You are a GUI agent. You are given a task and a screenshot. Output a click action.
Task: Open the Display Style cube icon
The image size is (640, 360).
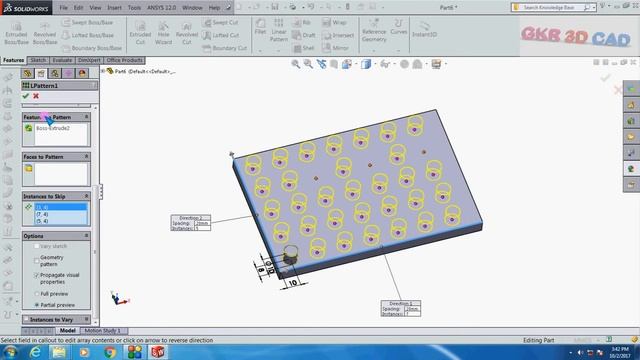coord(366,64)
